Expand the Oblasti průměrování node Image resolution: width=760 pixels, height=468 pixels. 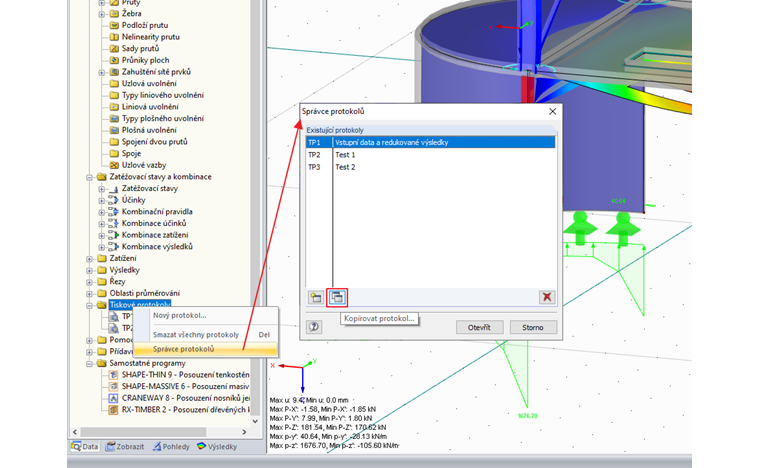[x=90, y=294]
